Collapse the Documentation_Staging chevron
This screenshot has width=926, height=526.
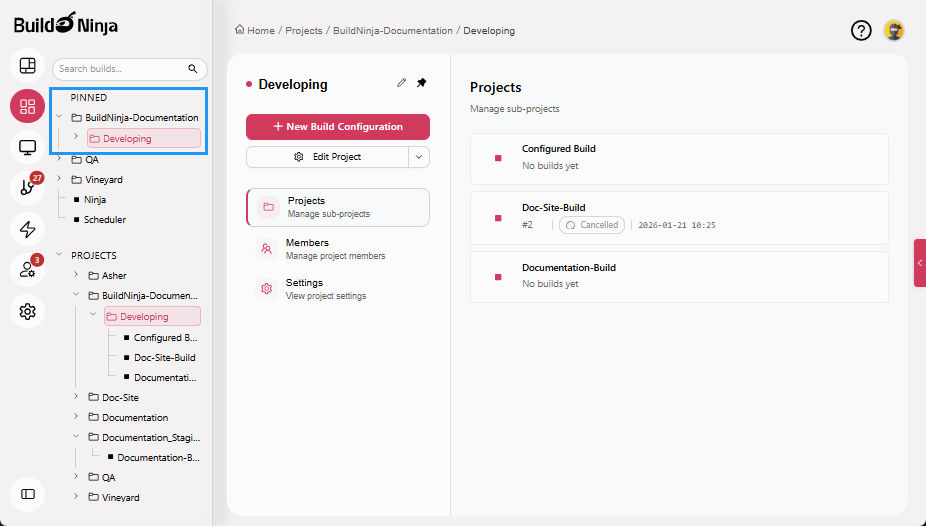[76, 436]
